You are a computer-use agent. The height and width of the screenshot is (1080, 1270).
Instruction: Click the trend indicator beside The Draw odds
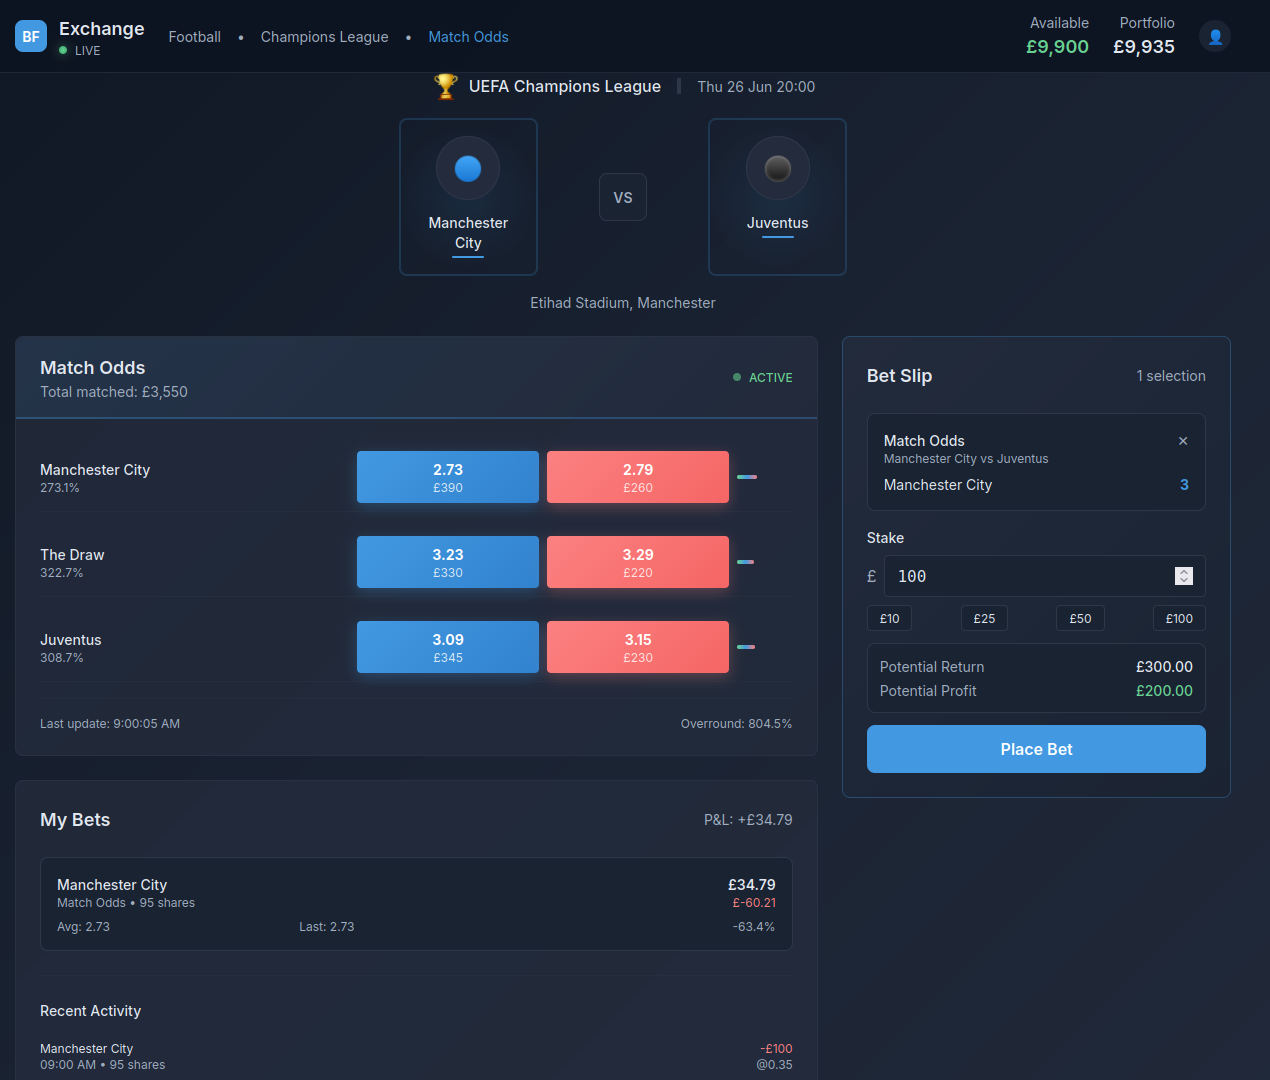[x=746, y=562]
